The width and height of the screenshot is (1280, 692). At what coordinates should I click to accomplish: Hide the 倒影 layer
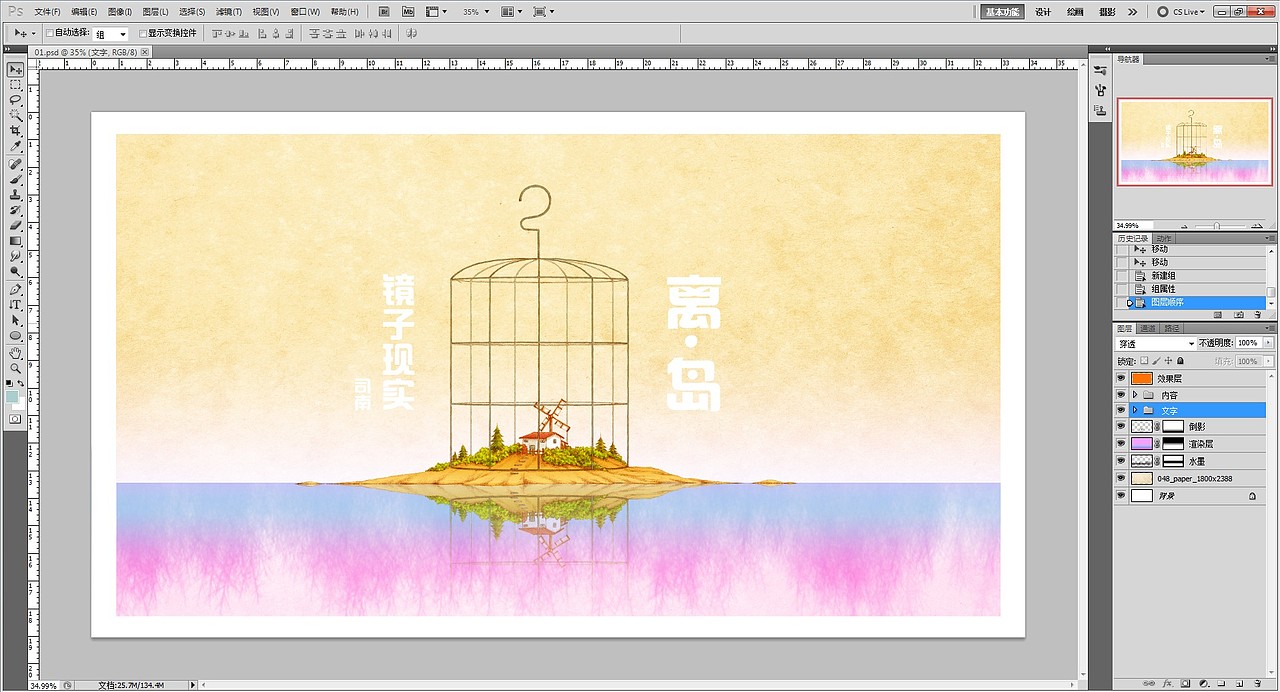point(1121,427)
